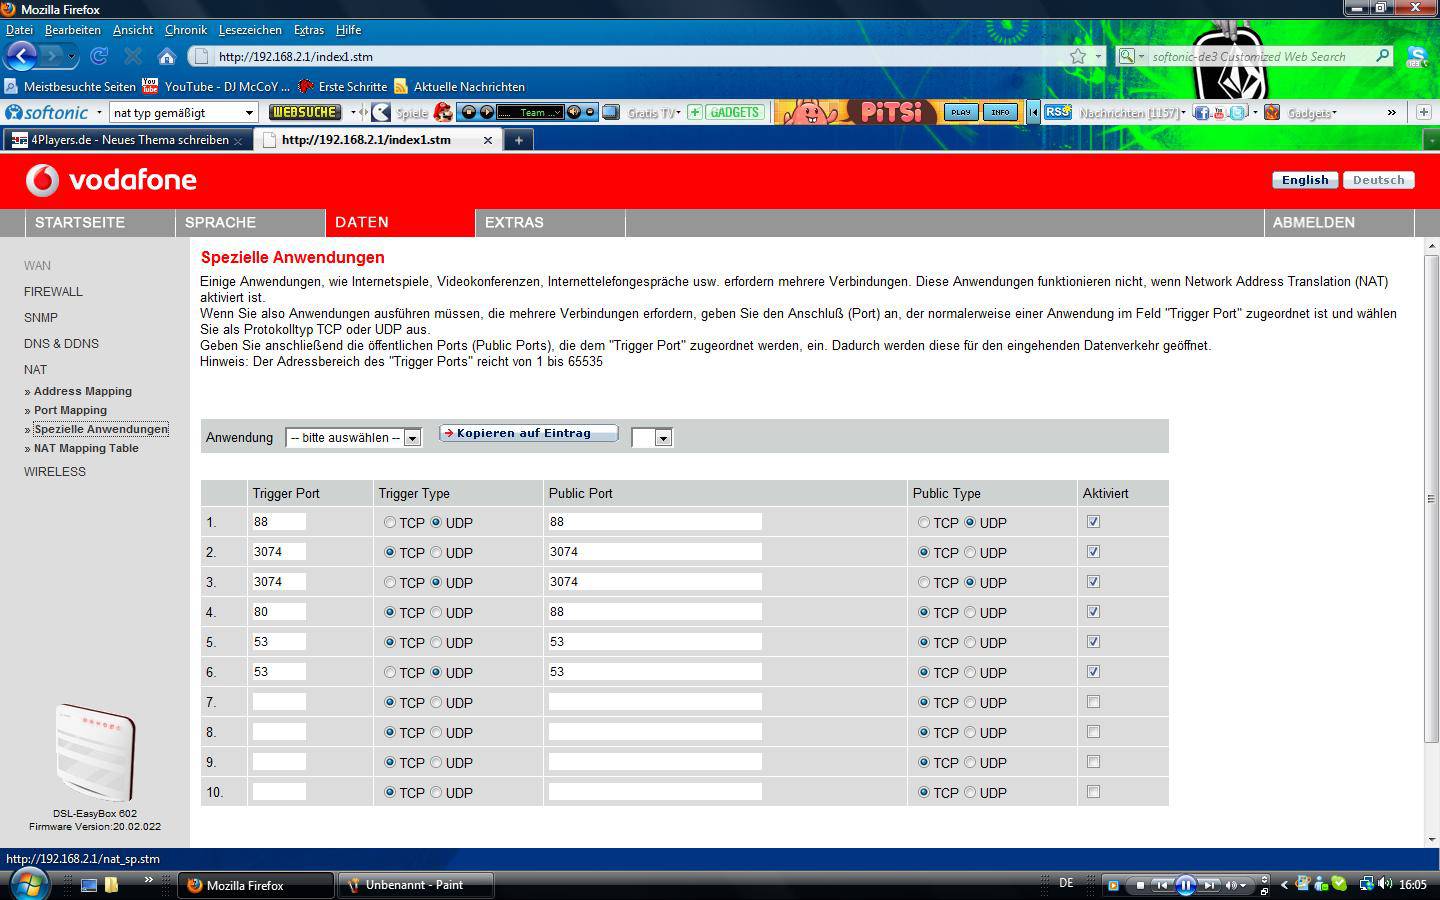Open the Lesezeichen menu
This screenshot has height=900, width=1440.
[251, 30]
